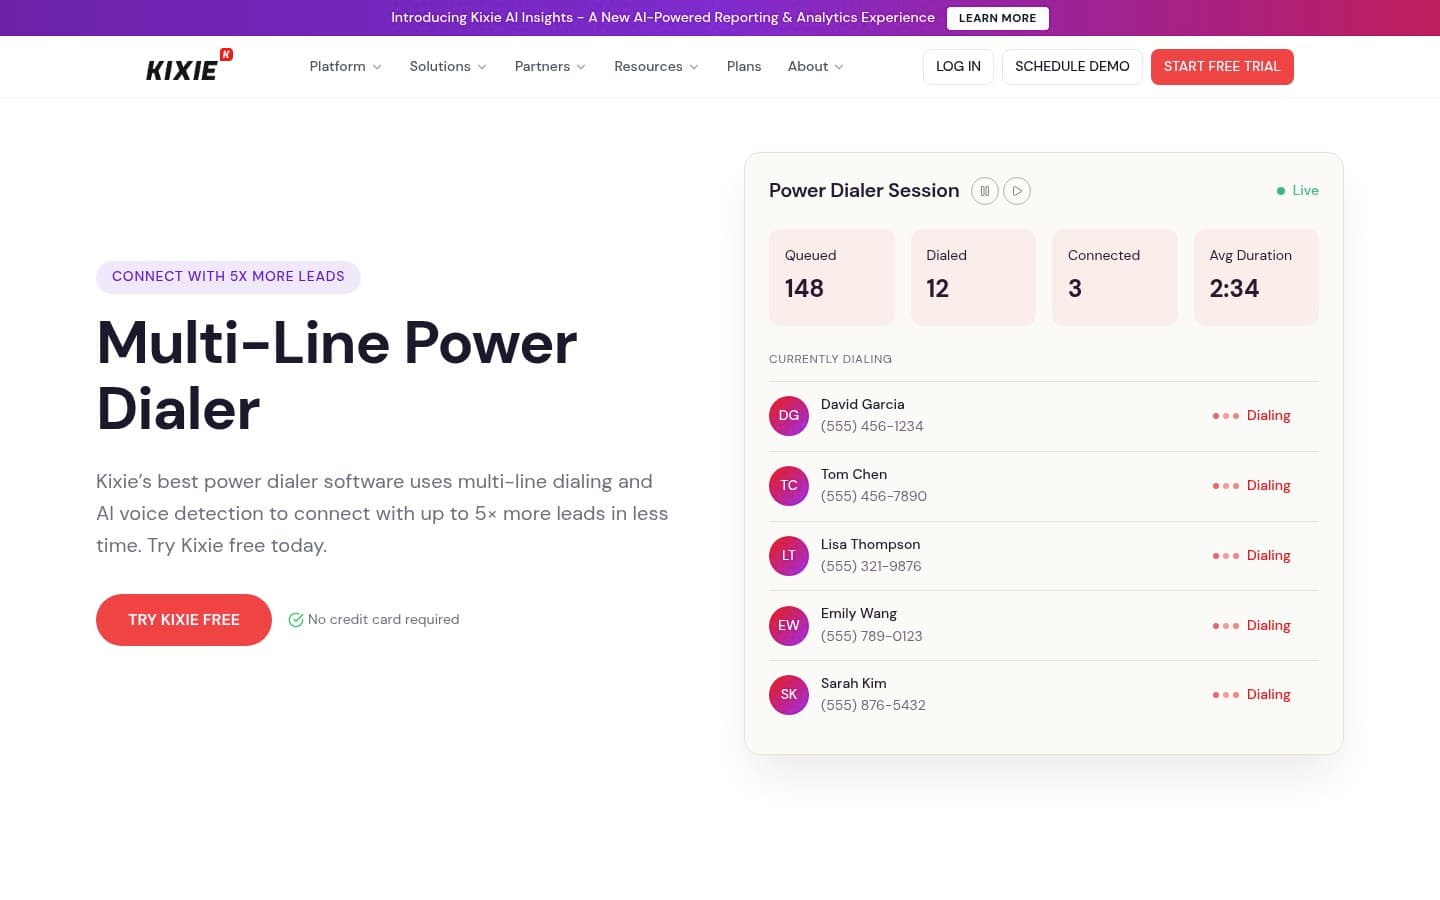Click the name David Garcia

tap(863, 405)
